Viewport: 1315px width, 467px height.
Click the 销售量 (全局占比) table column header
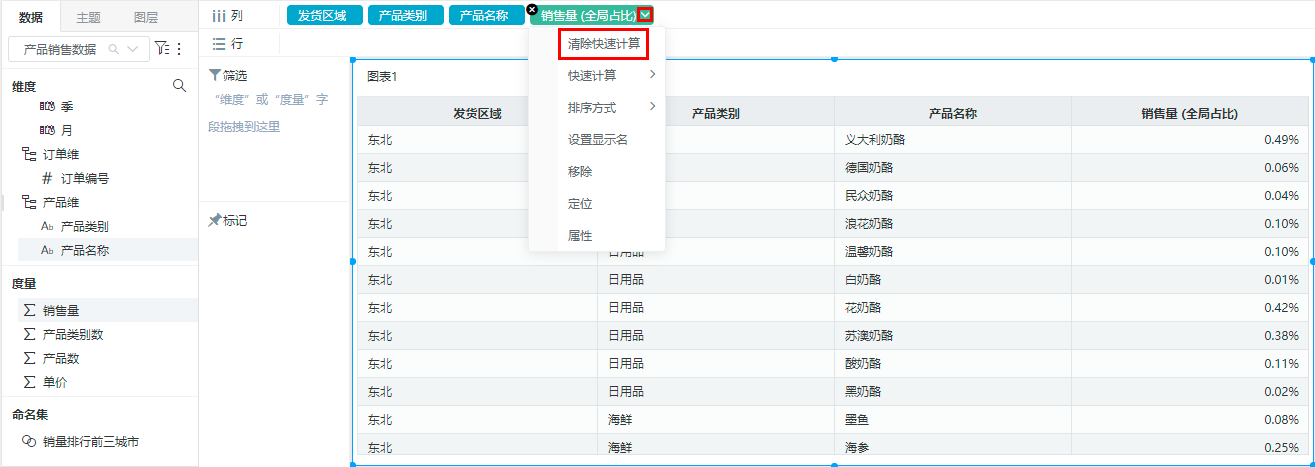pos(1190,112)
